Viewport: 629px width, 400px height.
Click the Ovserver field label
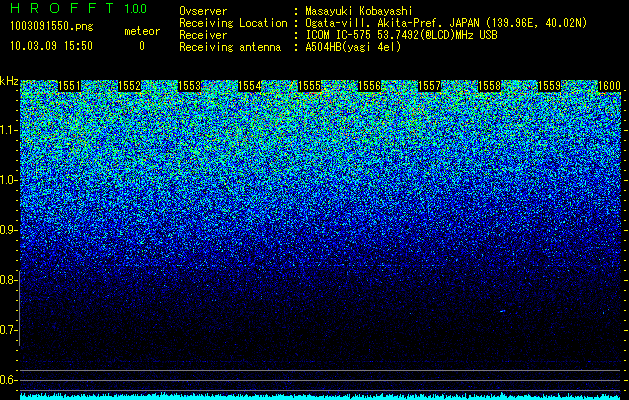pos(203,11)
